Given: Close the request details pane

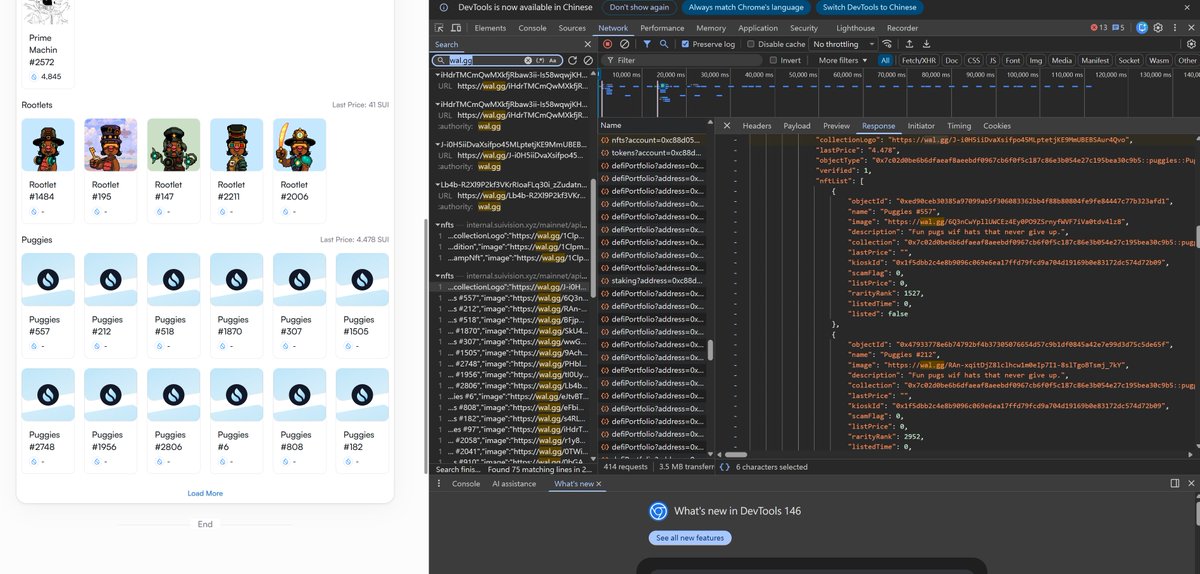Looking at the screenshot, I should click(x=725, y=126).
